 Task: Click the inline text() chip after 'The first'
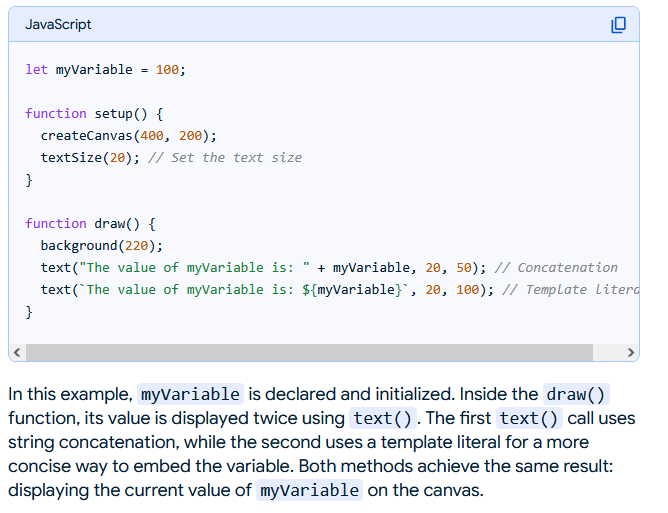530,418
